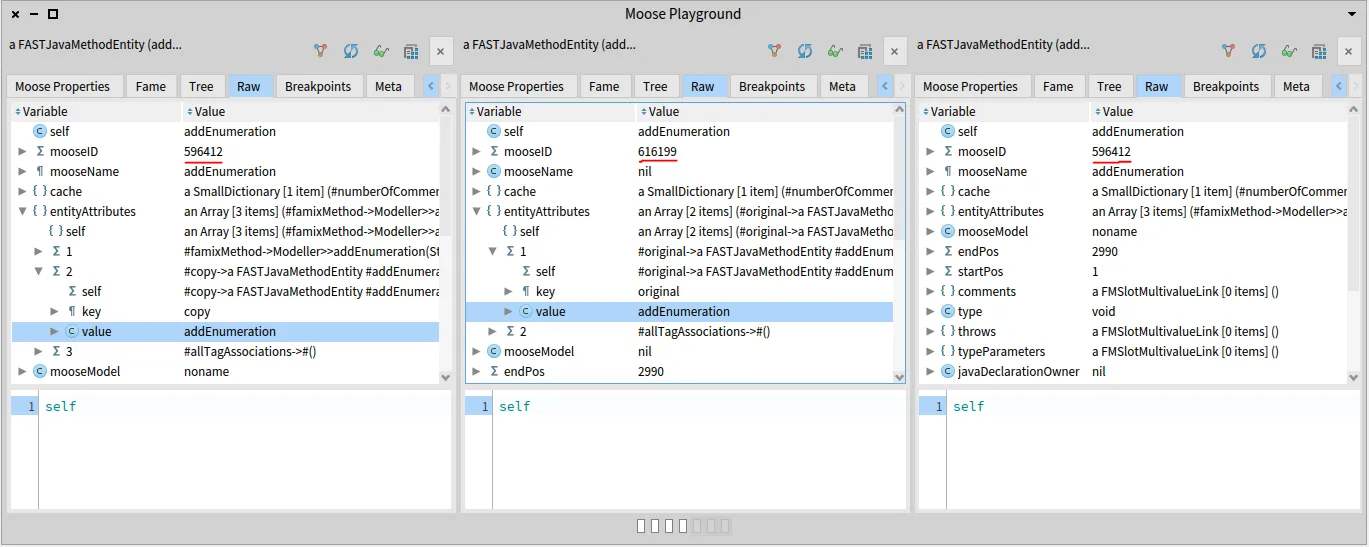Screen dimensions: 1369x547
Task: Expand the key row in the left pane
Action: coord(54,311)
